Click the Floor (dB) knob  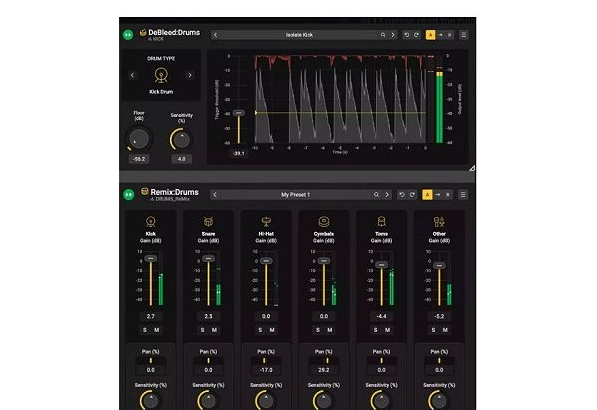(x=139, y=139)
